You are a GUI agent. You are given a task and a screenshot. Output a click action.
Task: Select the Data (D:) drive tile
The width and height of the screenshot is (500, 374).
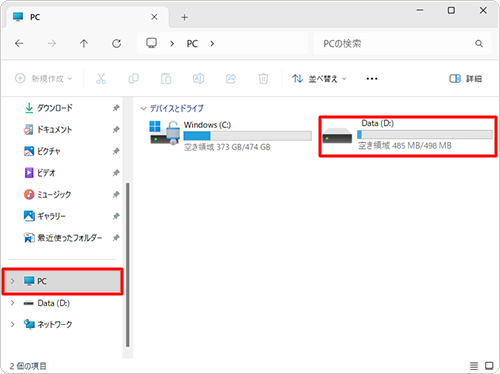coord(408,136)
